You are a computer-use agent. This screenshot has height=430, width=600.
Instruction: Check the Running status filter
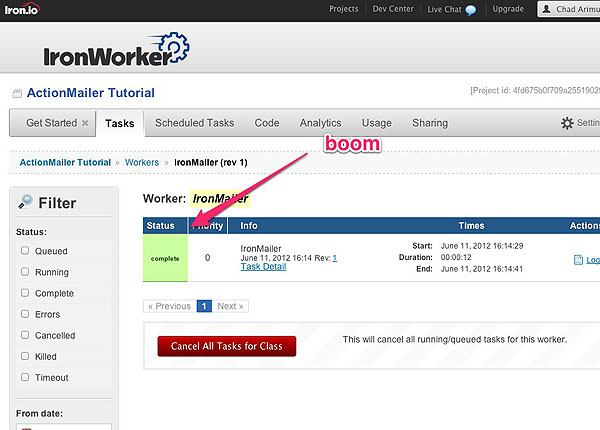[x=25, y=272]
